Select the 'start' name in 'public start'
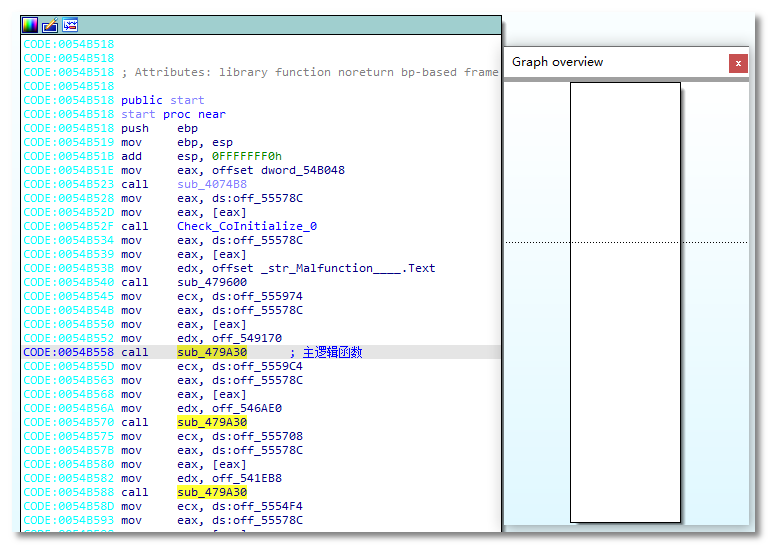This screenshot has width=768, height=545. [187, 100]
